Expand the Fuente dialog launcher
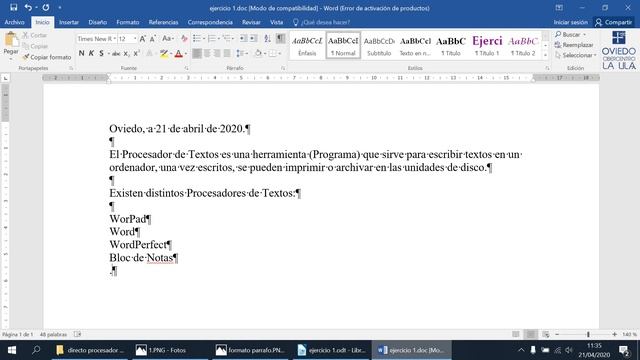This screenshot has width=640, height=360. (187, 68)
